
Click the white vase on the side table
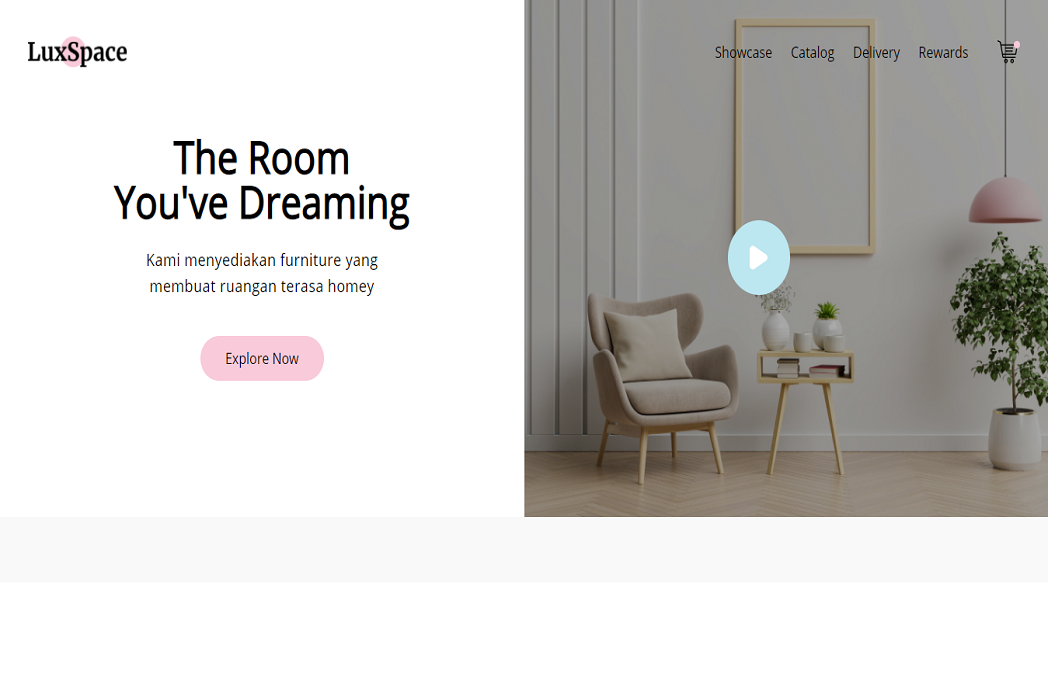(x=775, y=329)
